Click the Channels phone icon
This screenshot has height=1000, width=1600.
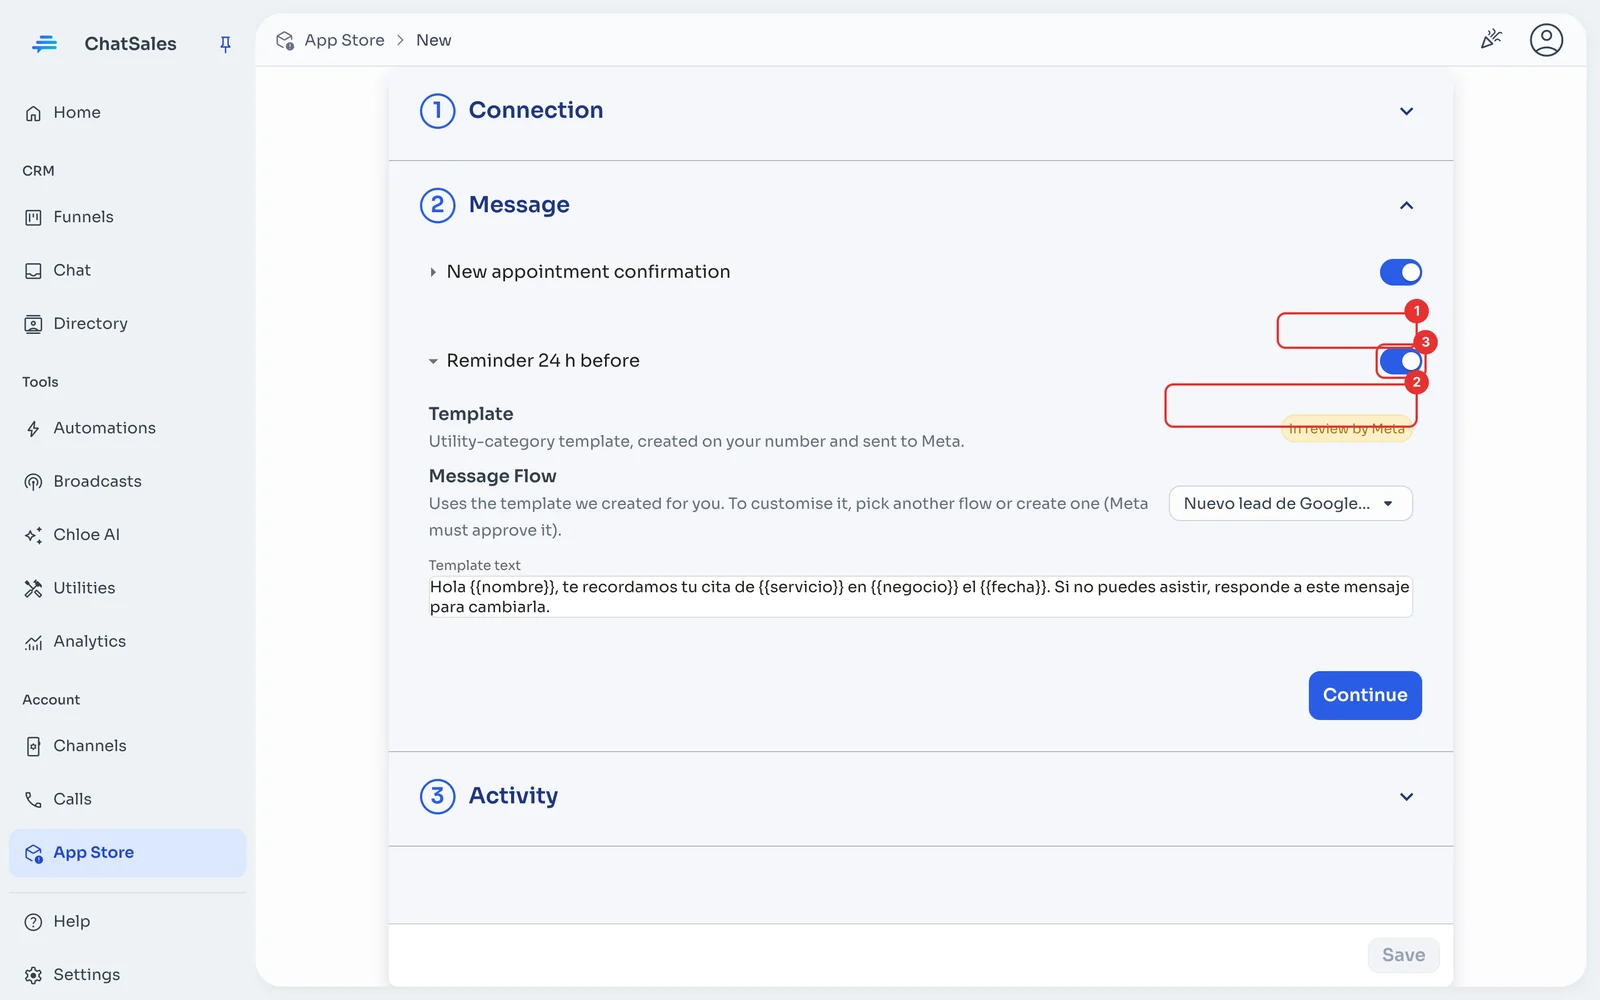click(x=33, y=746)
